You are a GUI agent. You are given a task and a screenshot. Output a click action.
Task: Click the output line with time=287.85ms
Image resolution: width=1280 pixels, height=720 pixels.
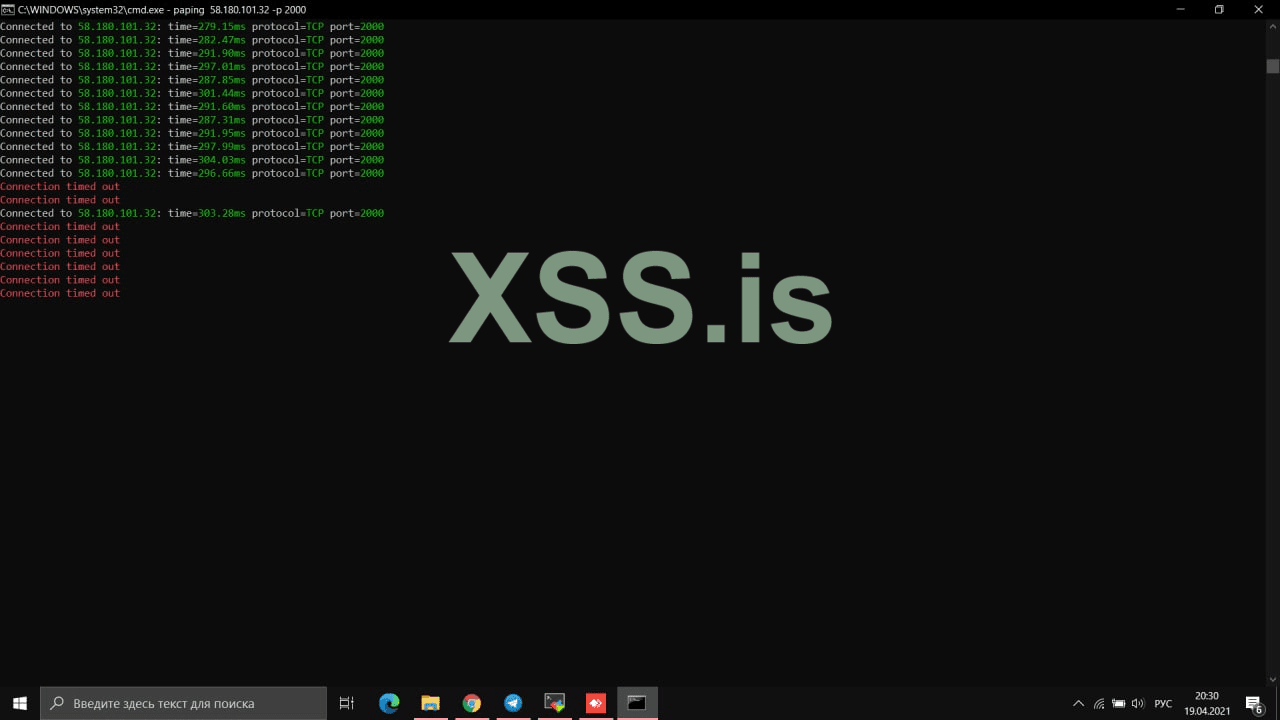click(x=192, y=80)
